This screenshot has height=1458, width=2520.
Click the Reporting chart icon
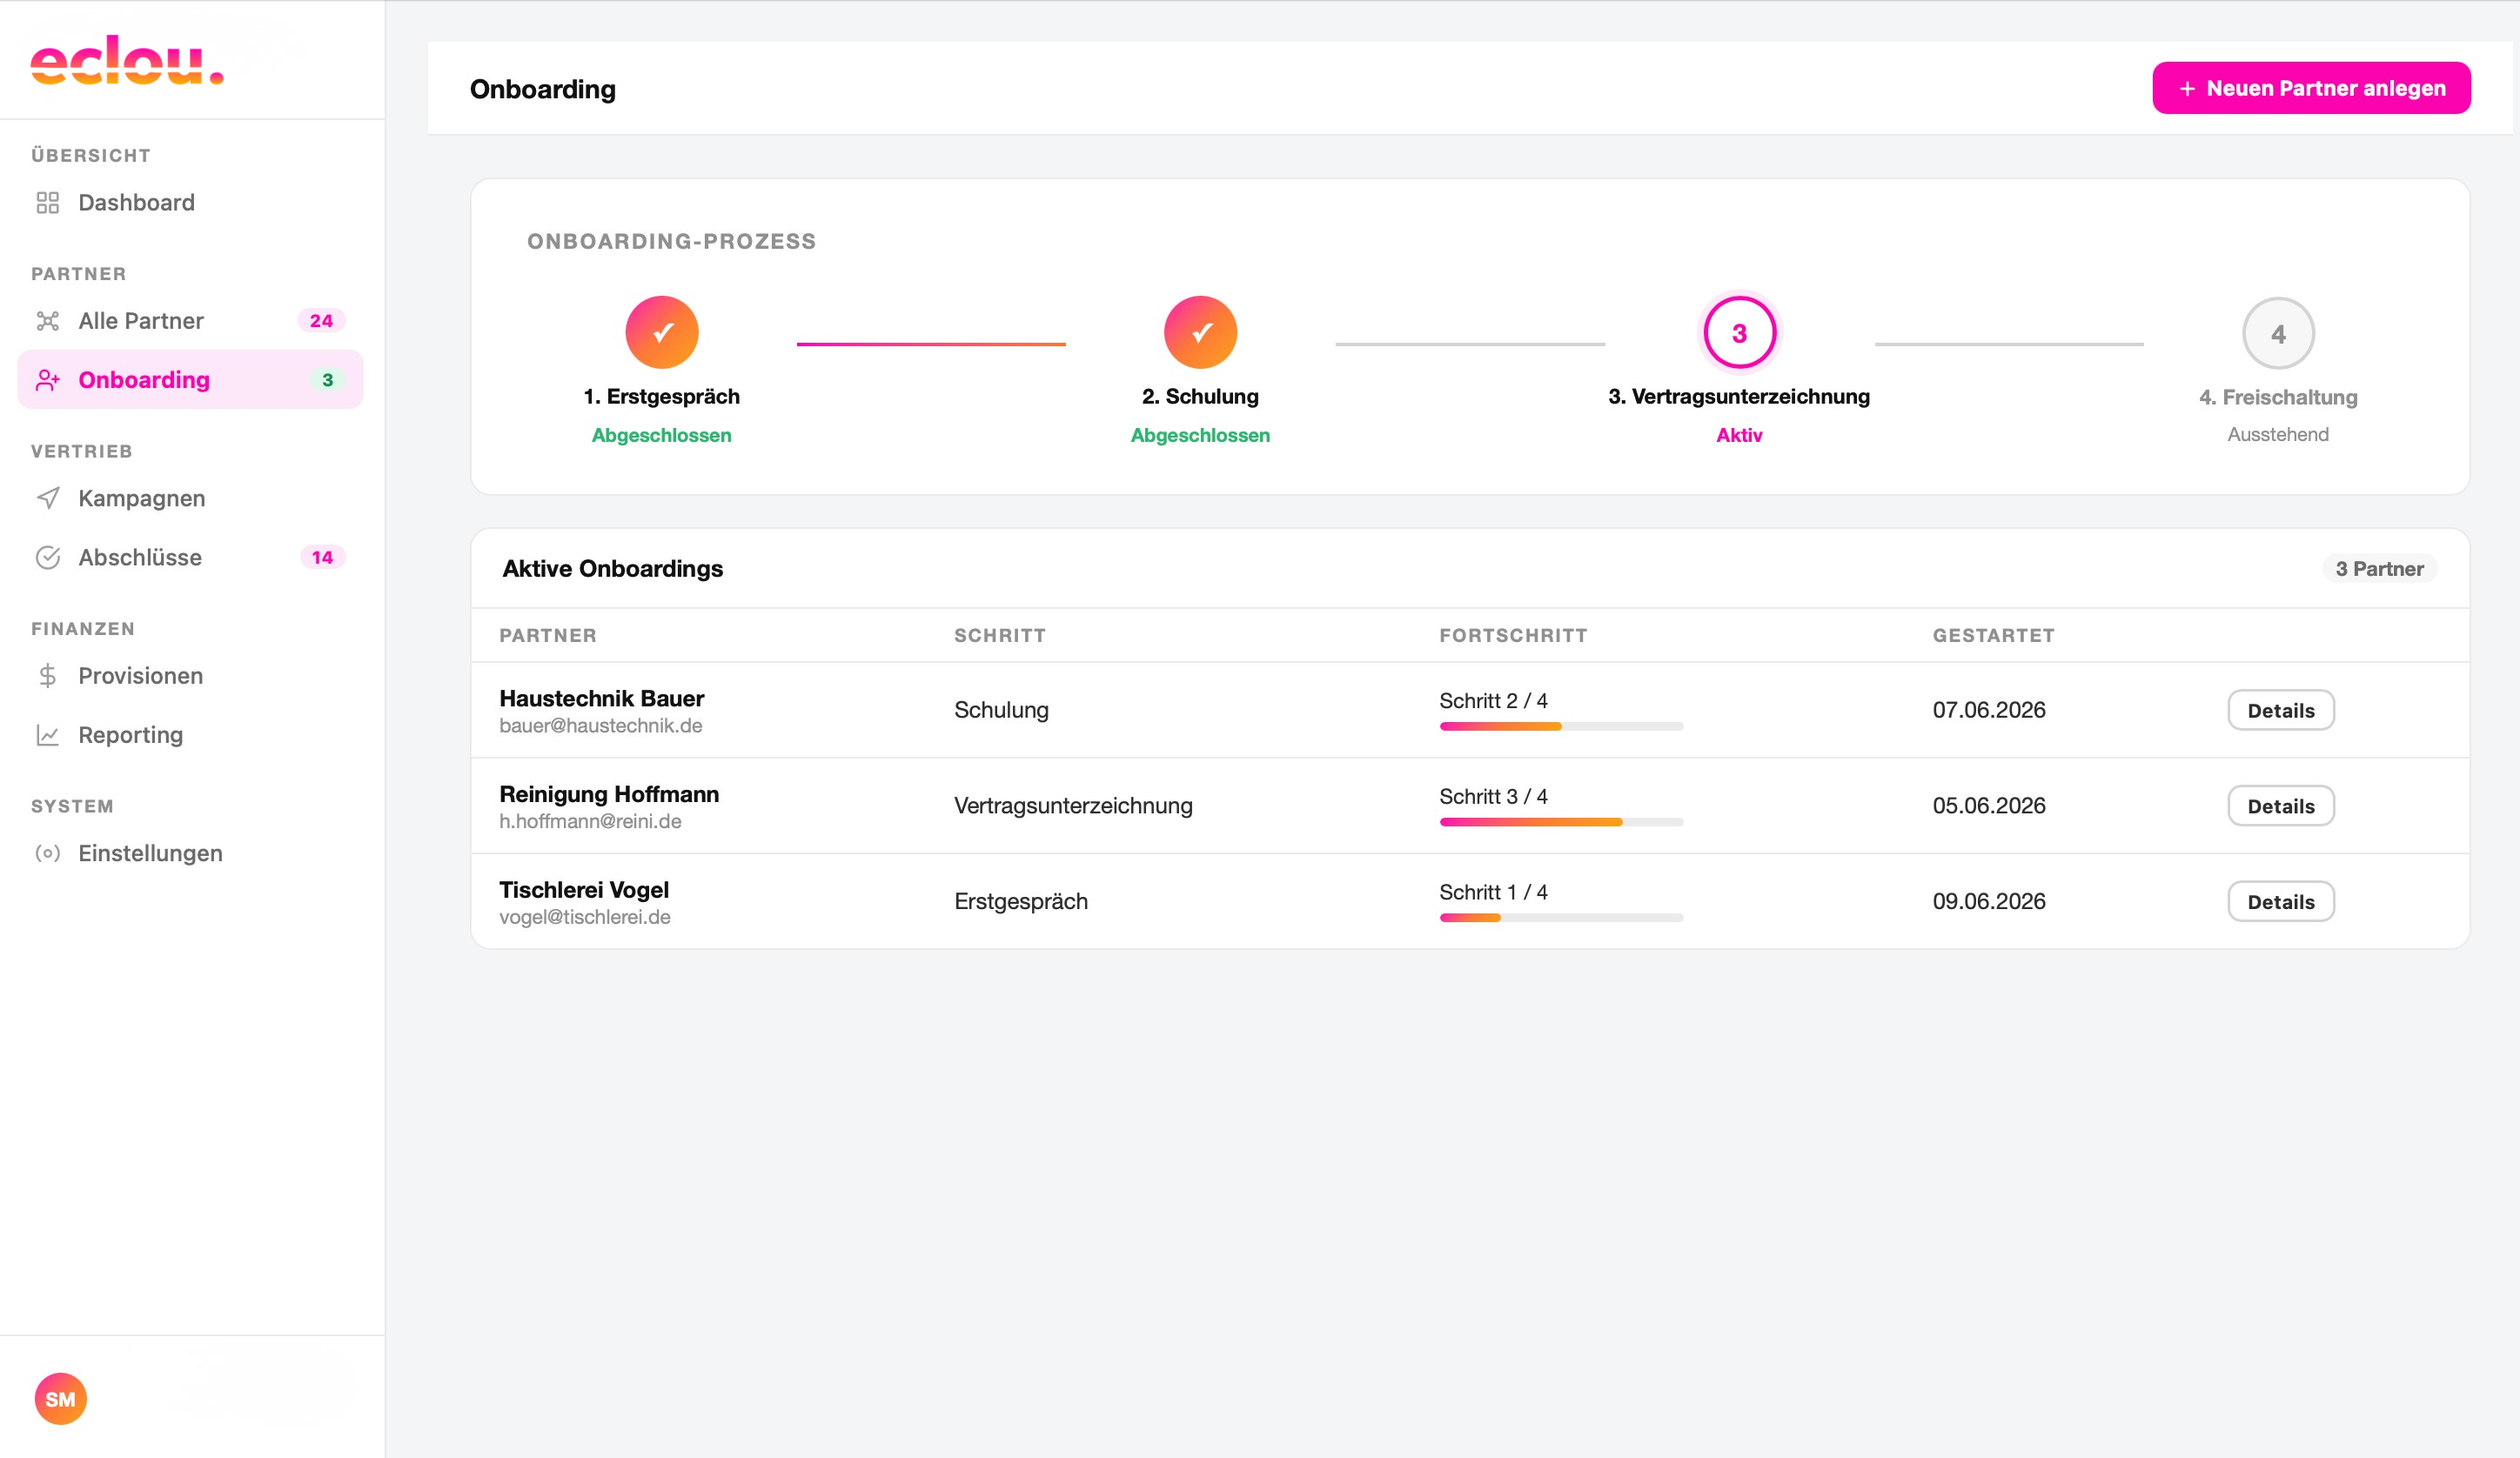point(48,735)
